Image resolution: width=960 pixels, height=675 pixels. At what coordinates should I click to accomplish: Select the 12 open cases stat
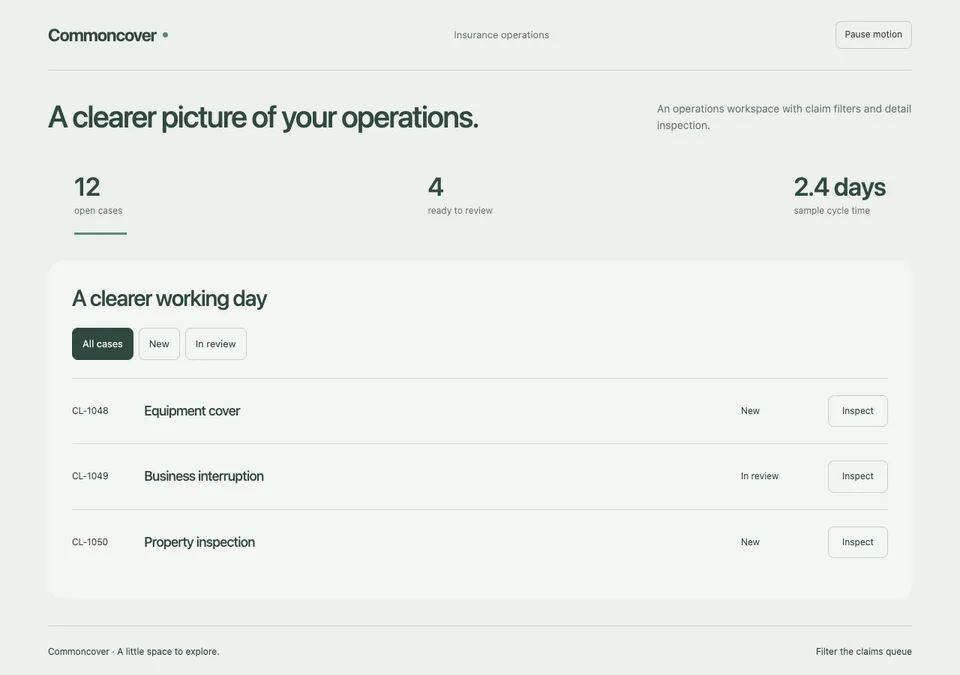tap(100, 203)
